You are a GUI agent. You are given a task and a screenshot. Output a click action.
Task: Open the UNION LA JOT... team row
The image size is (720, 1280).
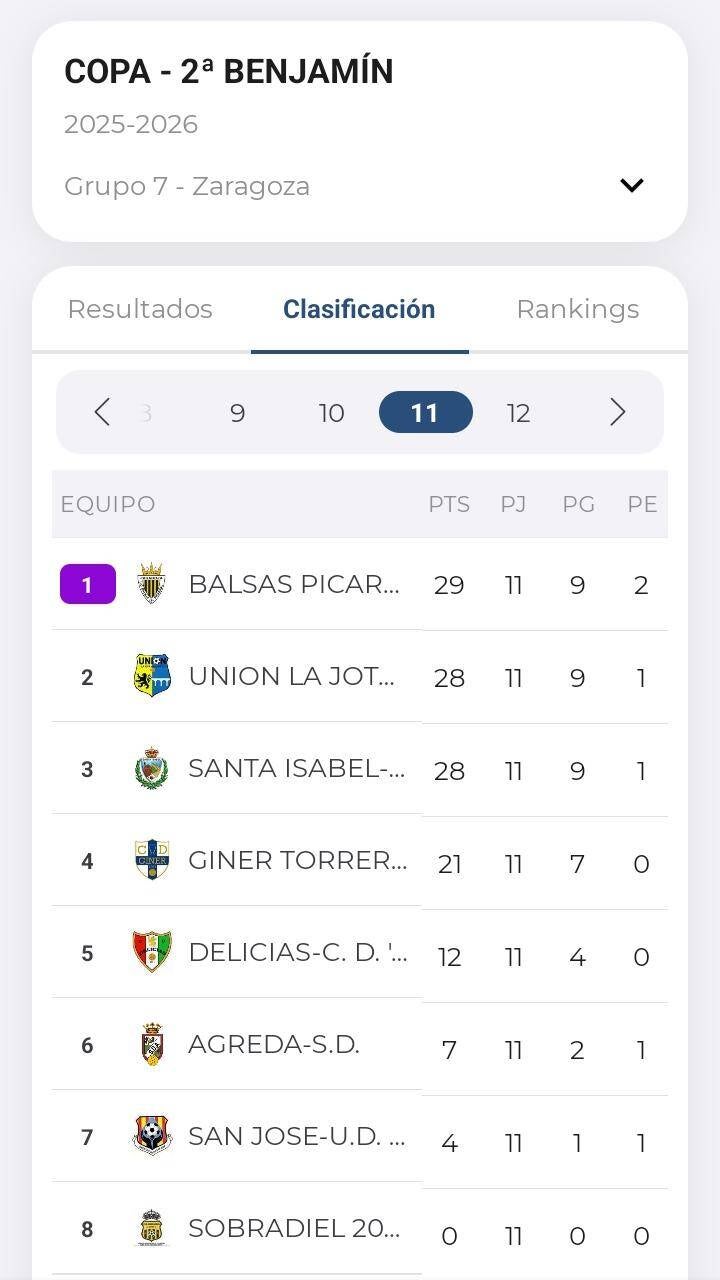point(360,677)
